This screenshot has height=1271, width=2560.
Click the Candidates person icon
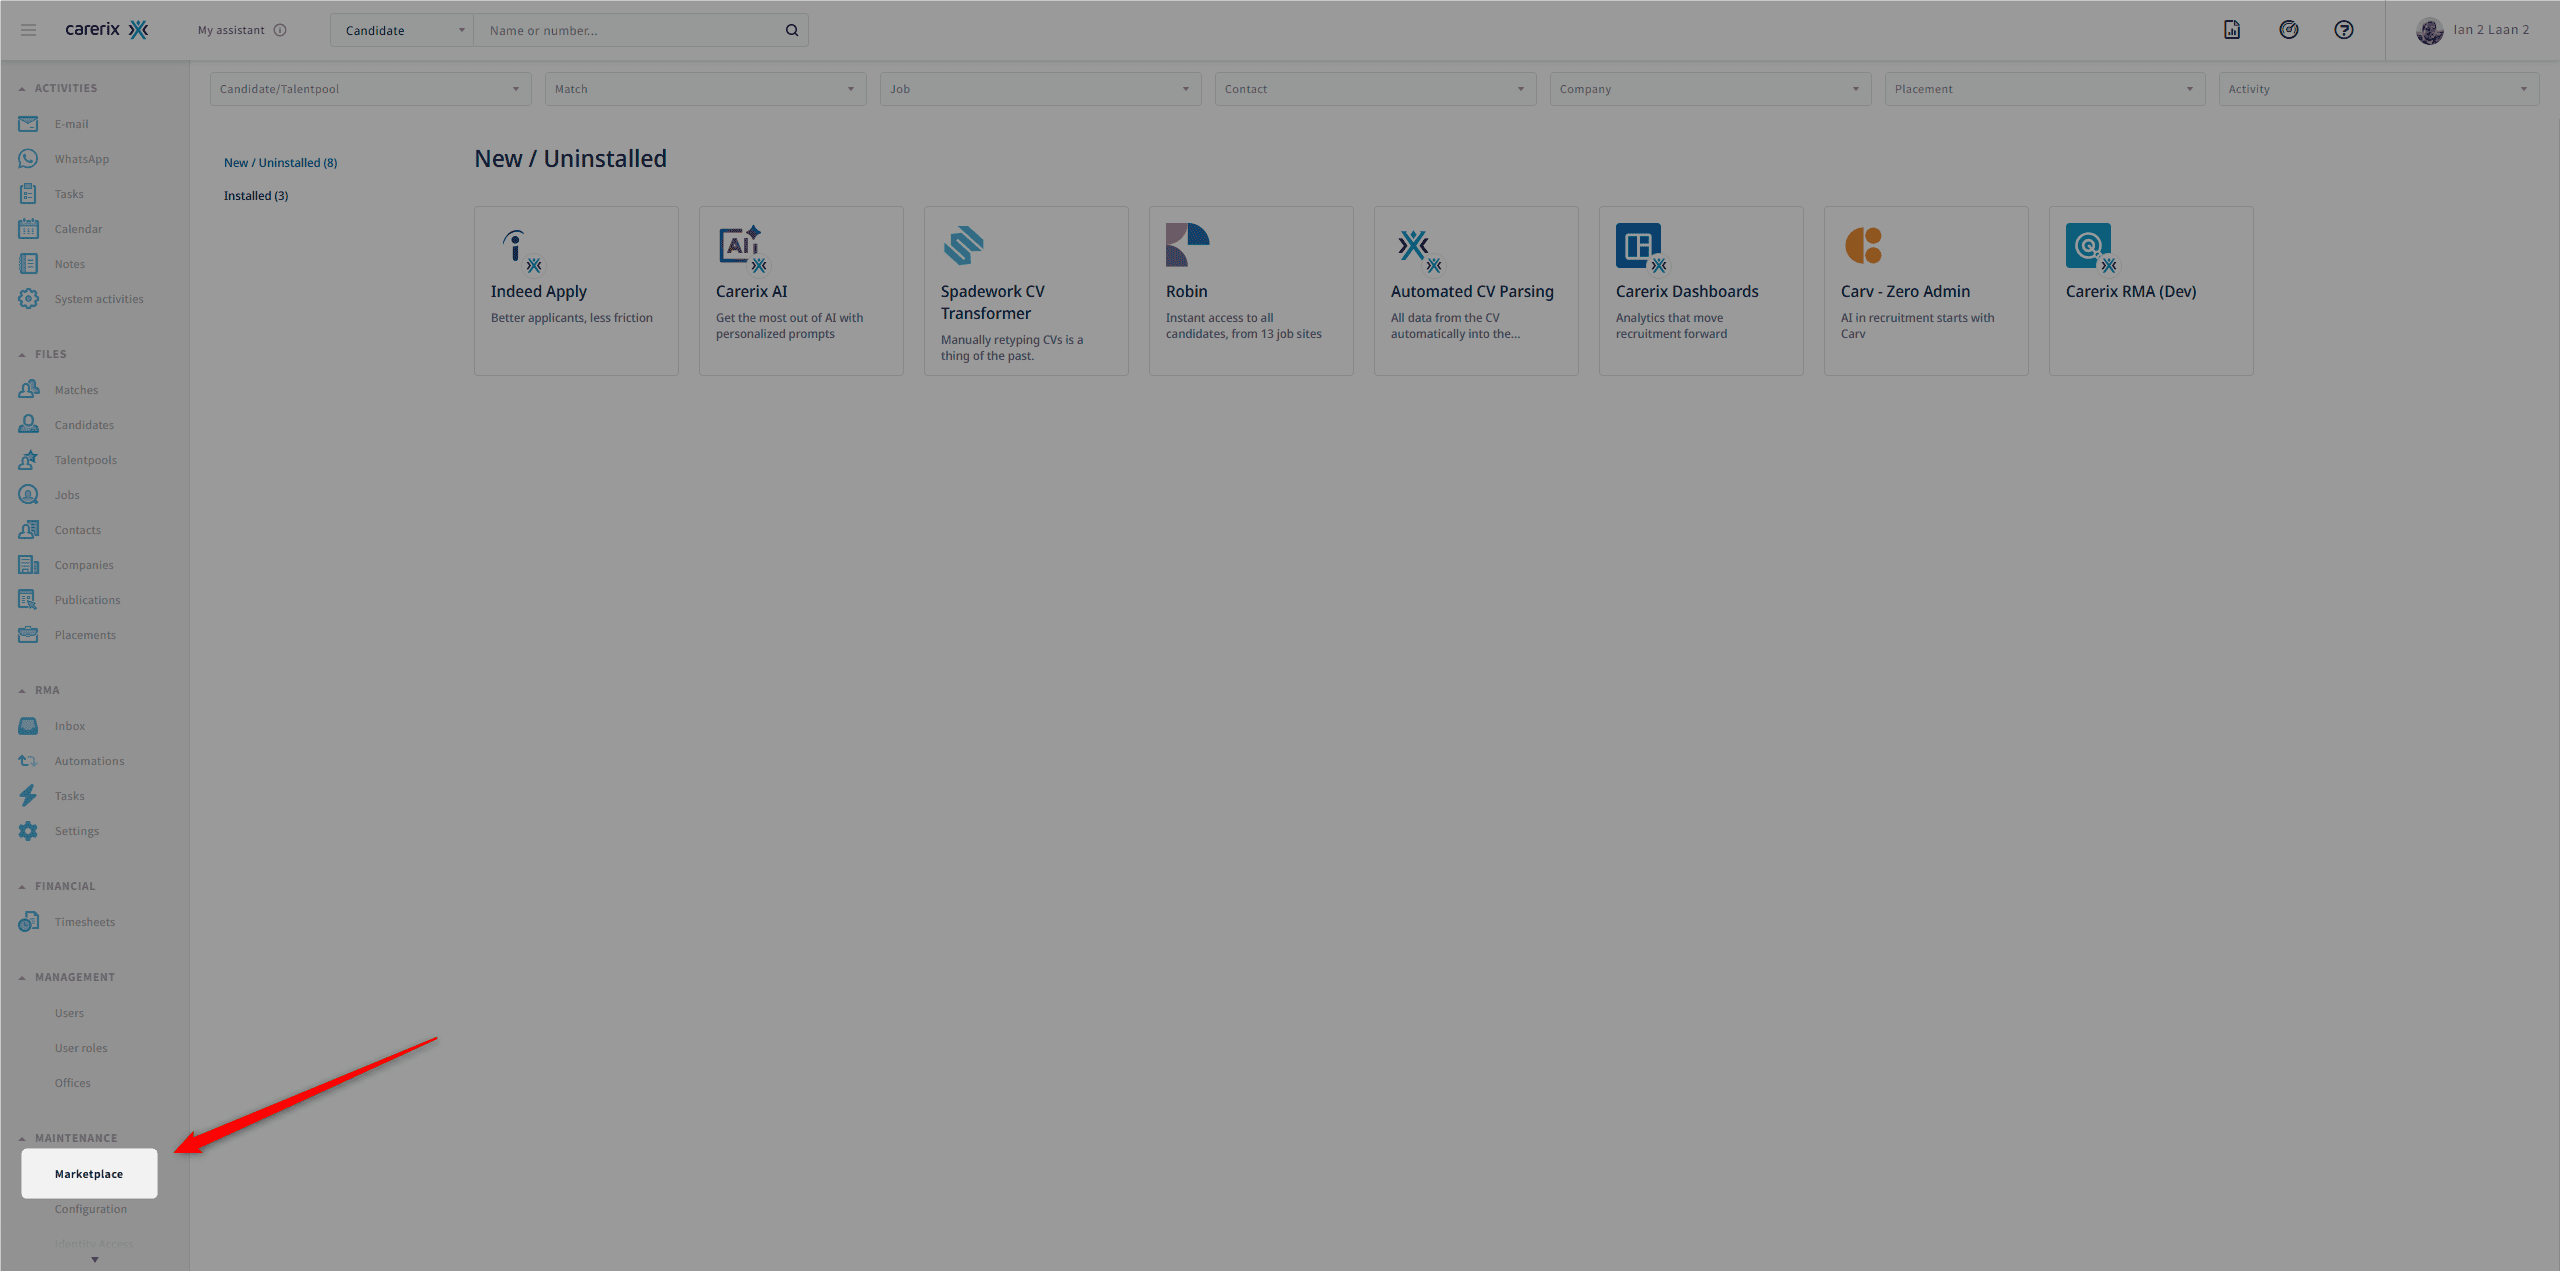click(x=28, y=425)
